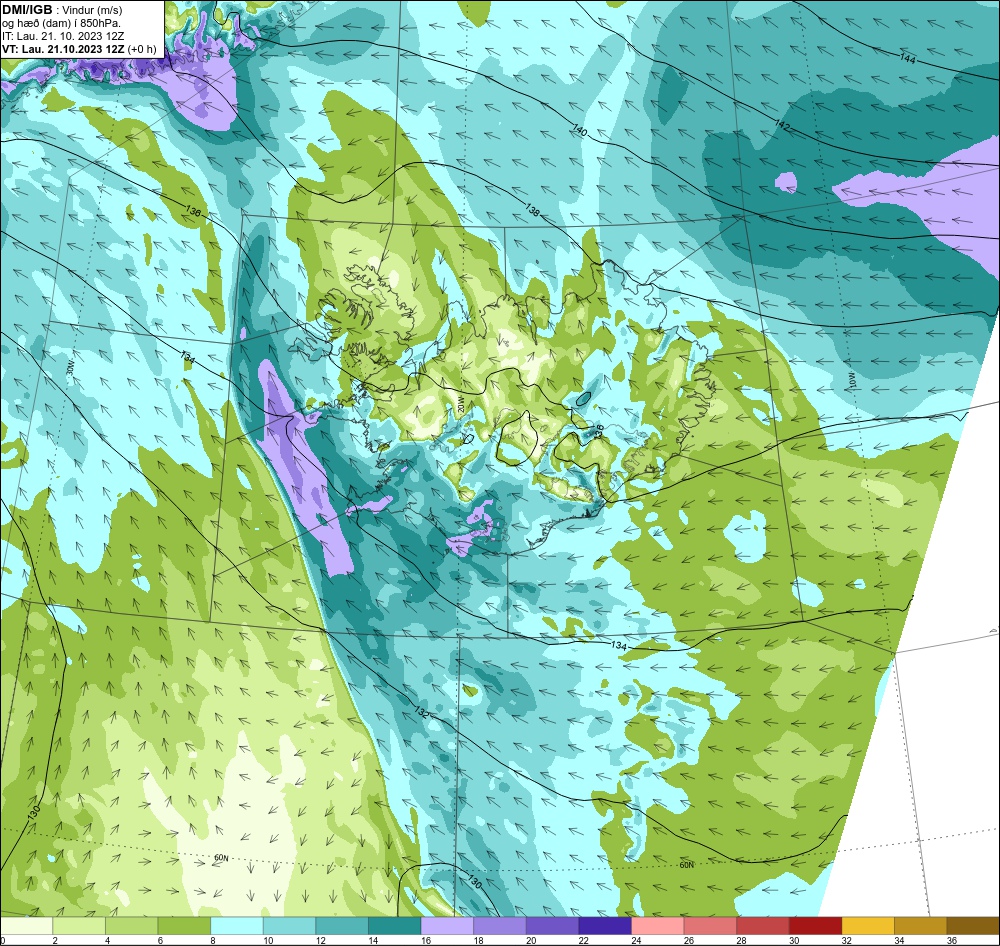The image size is (1000, 946).
Task: Select the 8–10 m/s light cyan legend swatch
Action: coord(237,926)
